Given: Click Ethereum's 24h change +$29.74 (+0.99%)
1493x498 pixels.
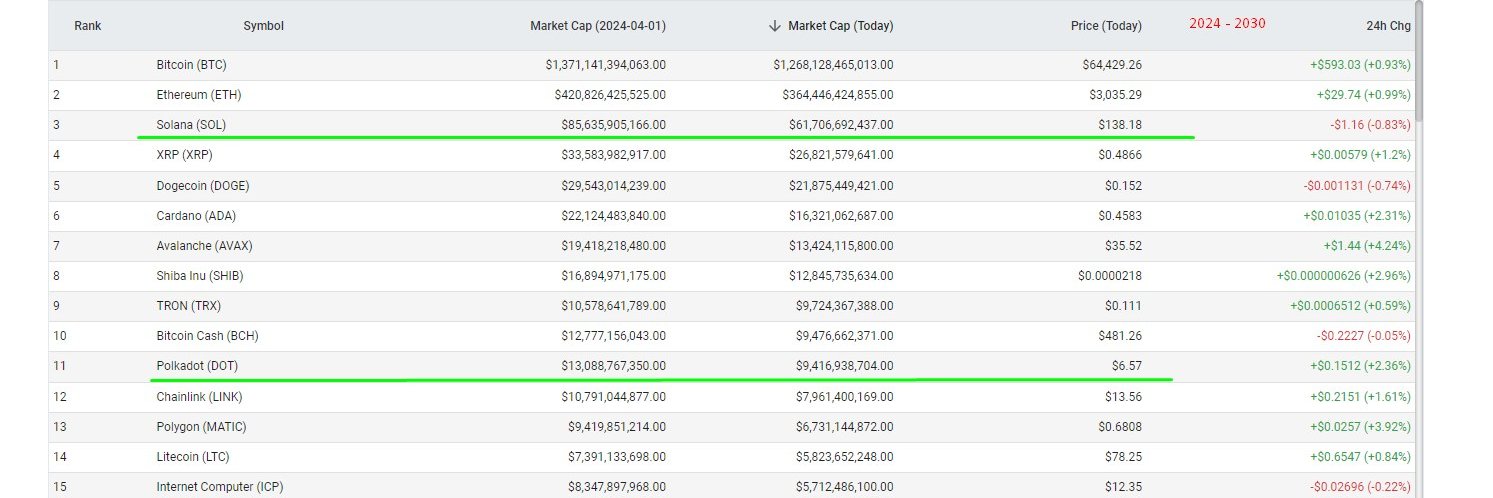Looking at the screenshot, I should tap(1364, 95).
